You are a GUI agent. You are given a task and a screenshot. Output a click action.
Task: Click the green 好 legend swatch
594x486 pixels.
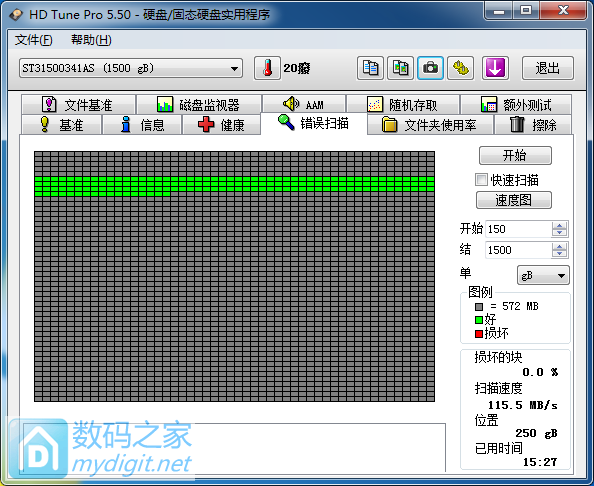pyautogui.click(x=479, y=320)
